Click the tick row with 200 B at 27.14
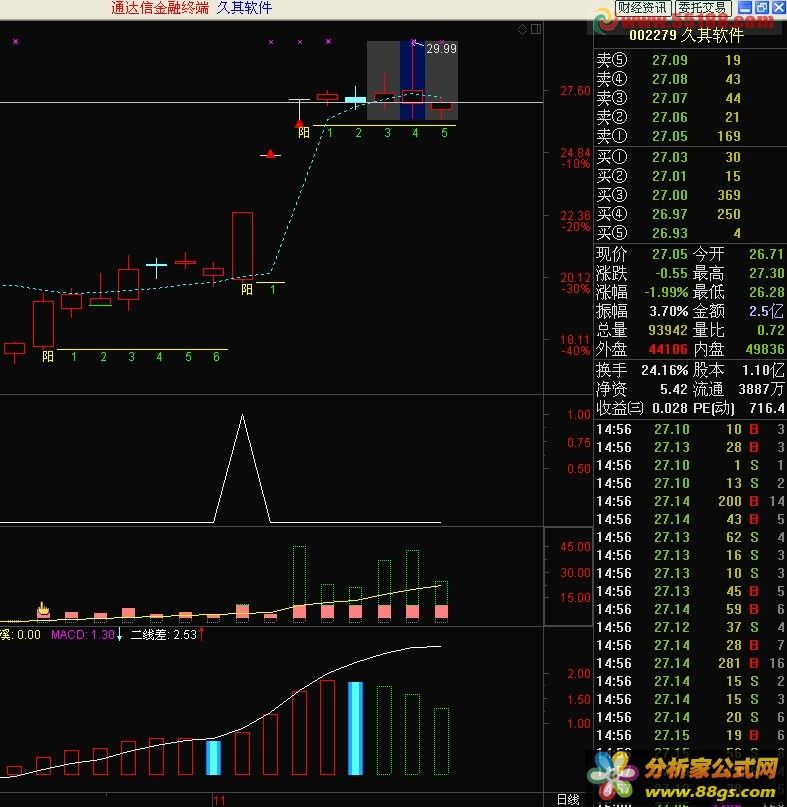 pyautogui.click(x=690, y=501)
